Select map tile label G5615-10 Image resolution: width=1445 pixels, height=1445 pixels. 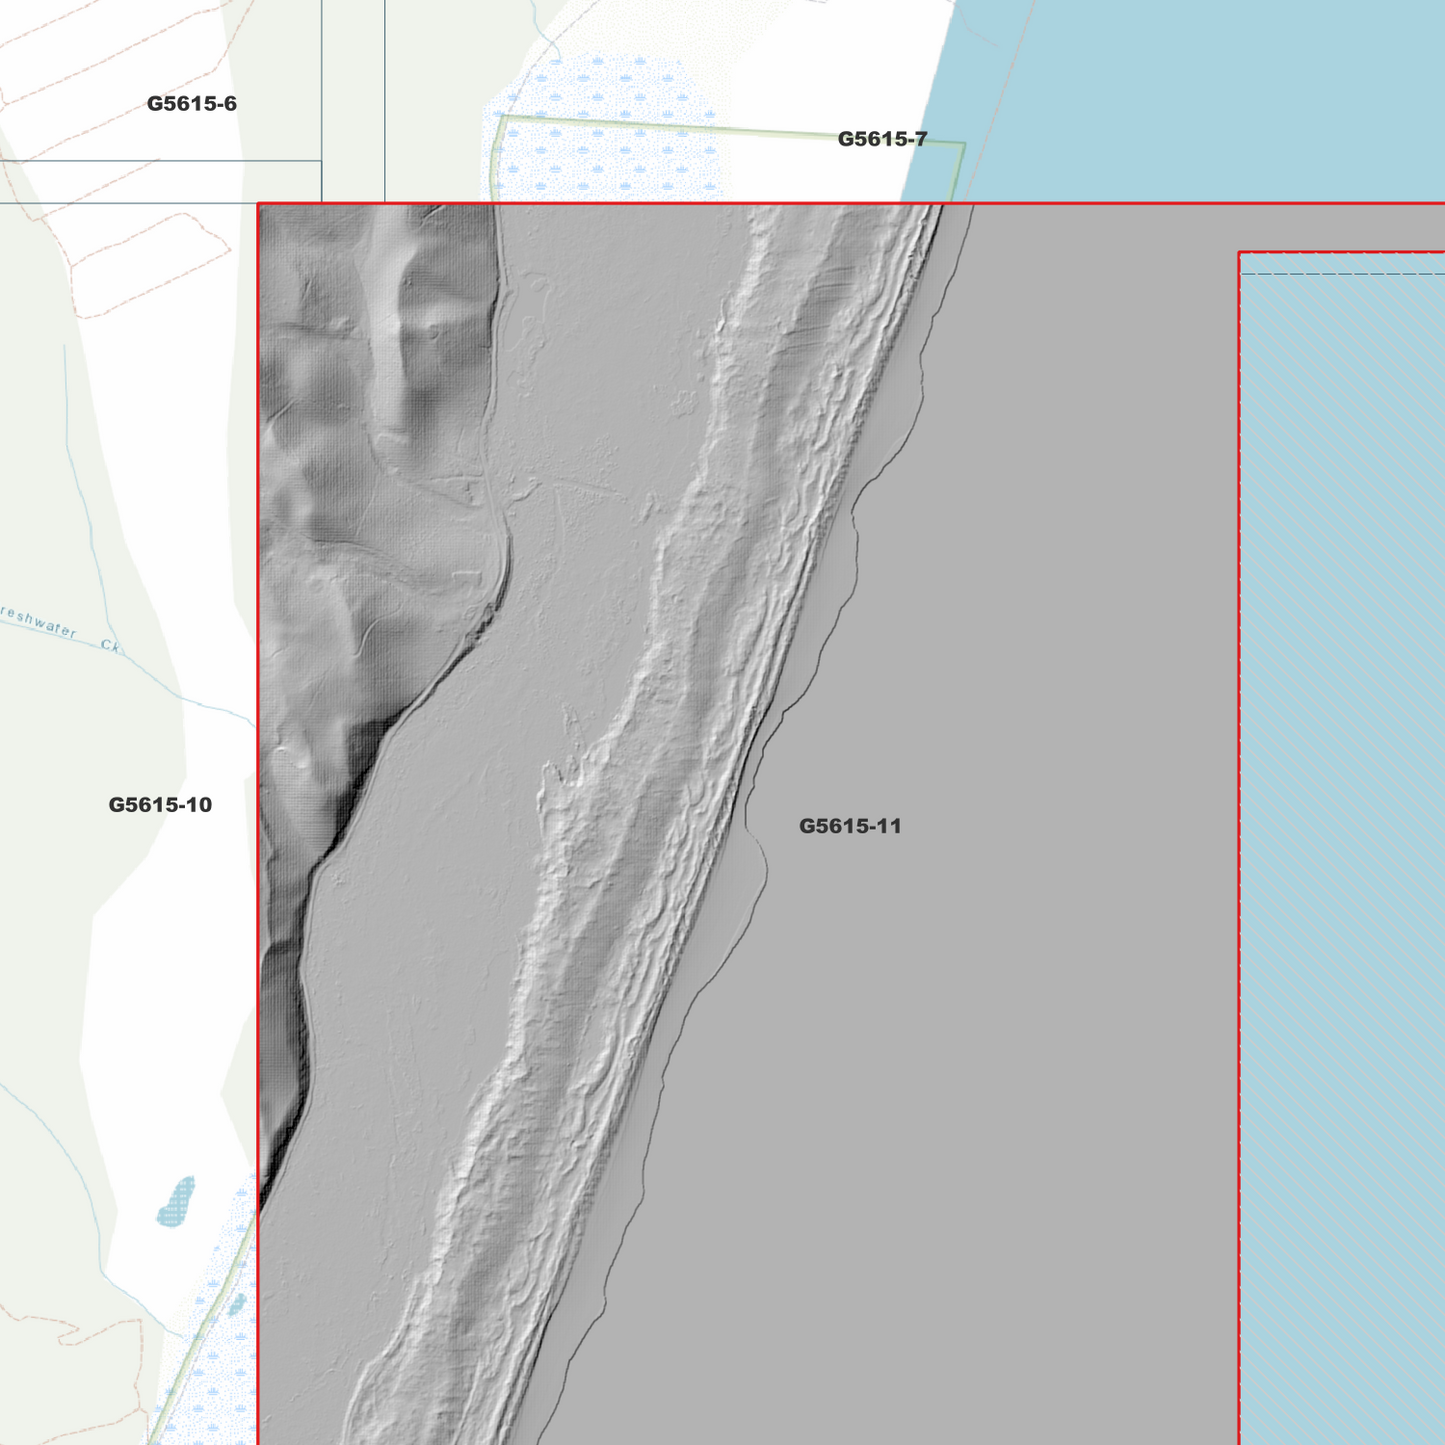click(160, 805)
